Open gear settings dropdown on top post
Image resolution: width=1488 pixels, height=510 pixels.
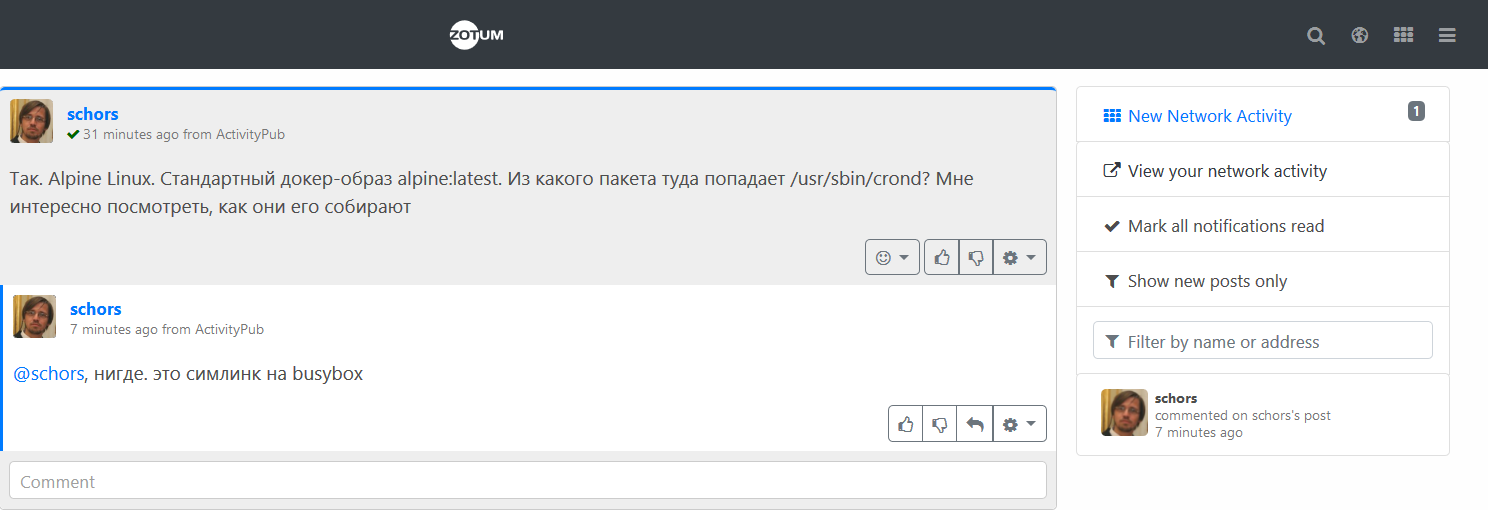click(x=1019, y=257)
